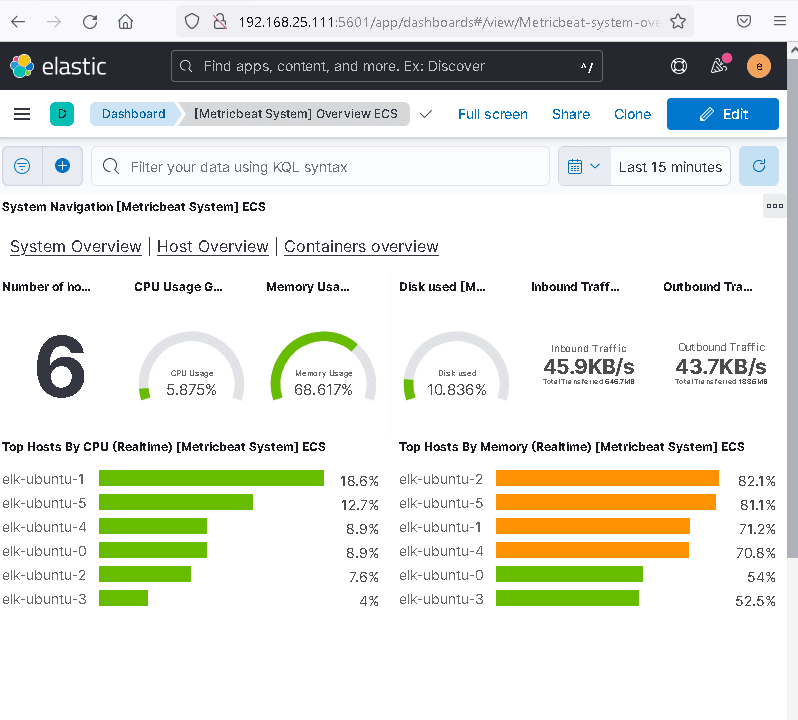Click the insecure connection lock icon
Image resolution: width=798 pixels, height=720 pixels.
(x=220, y=22)
